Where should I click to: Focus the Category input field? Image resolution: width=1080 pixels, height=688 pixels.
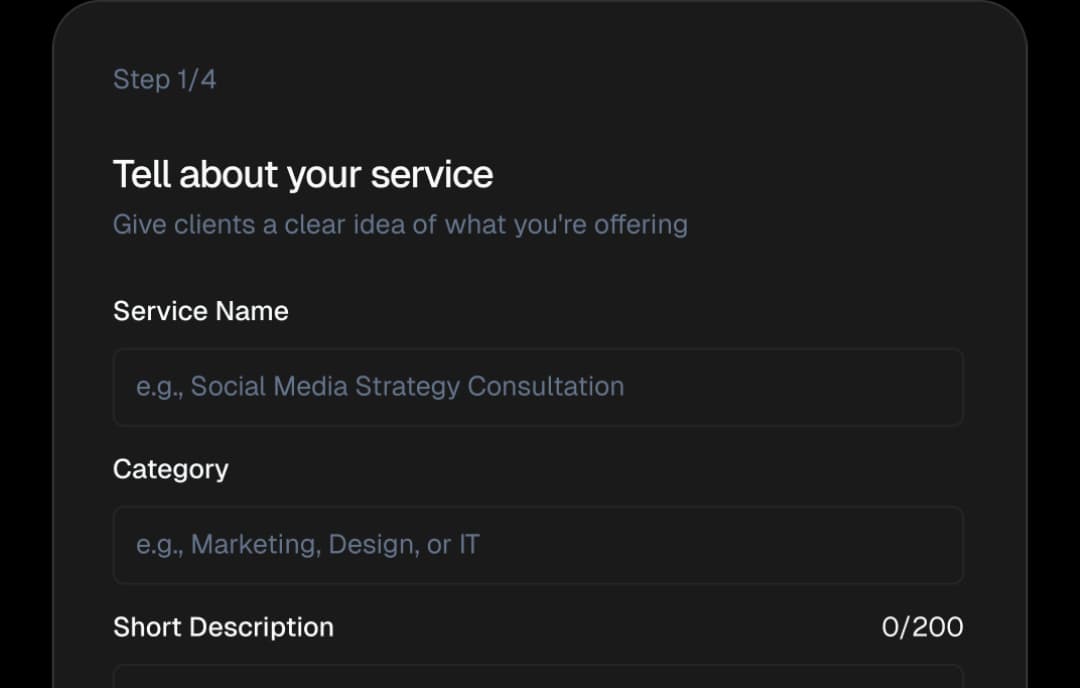click(x=538, y=545)
